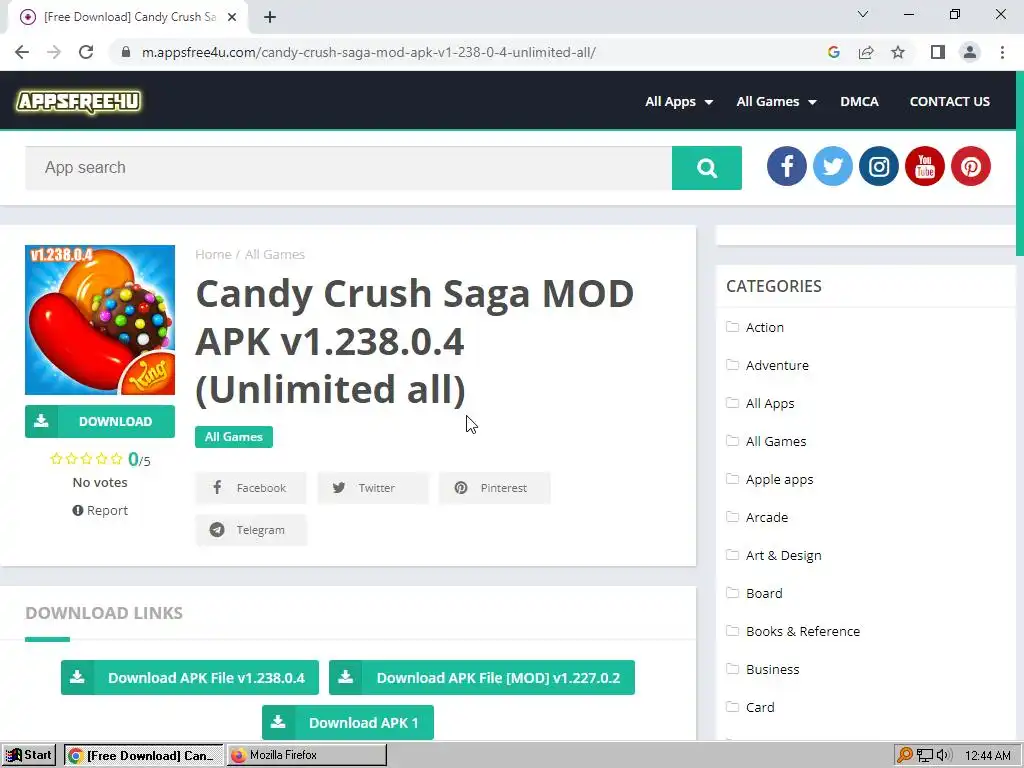The width and height of the screenshot is (1024, 768).
Task: Click the Chrome taskbar item
Action: pyautogui.click(x=144, y=755)
